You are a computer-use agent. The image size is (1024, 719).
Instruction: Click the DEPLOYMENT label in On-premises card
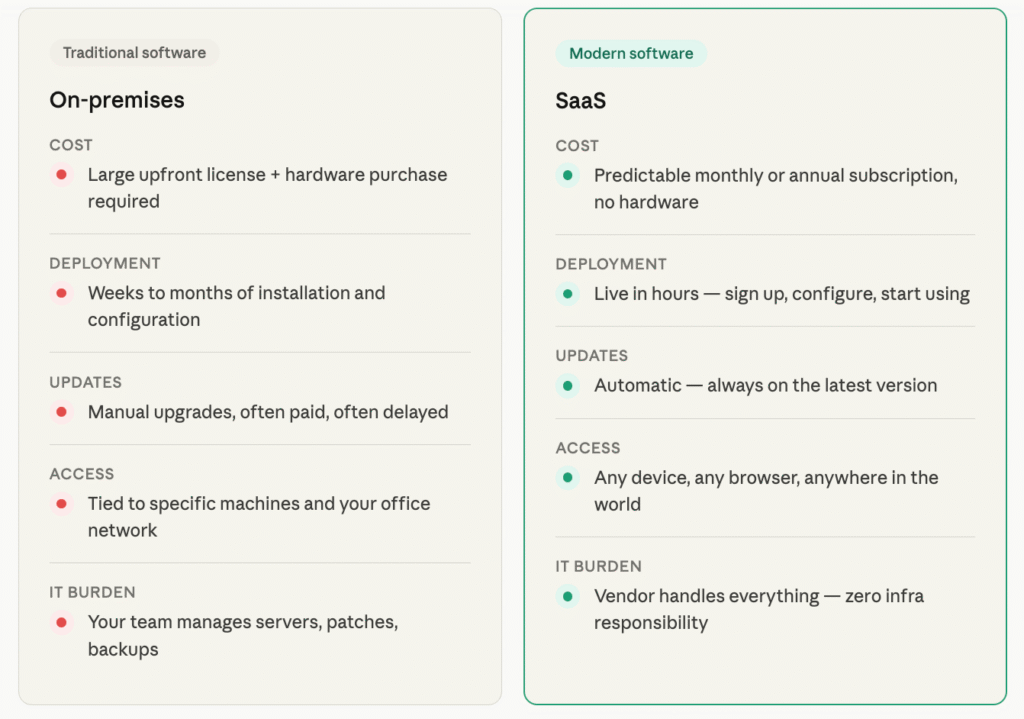coord(105,263)
